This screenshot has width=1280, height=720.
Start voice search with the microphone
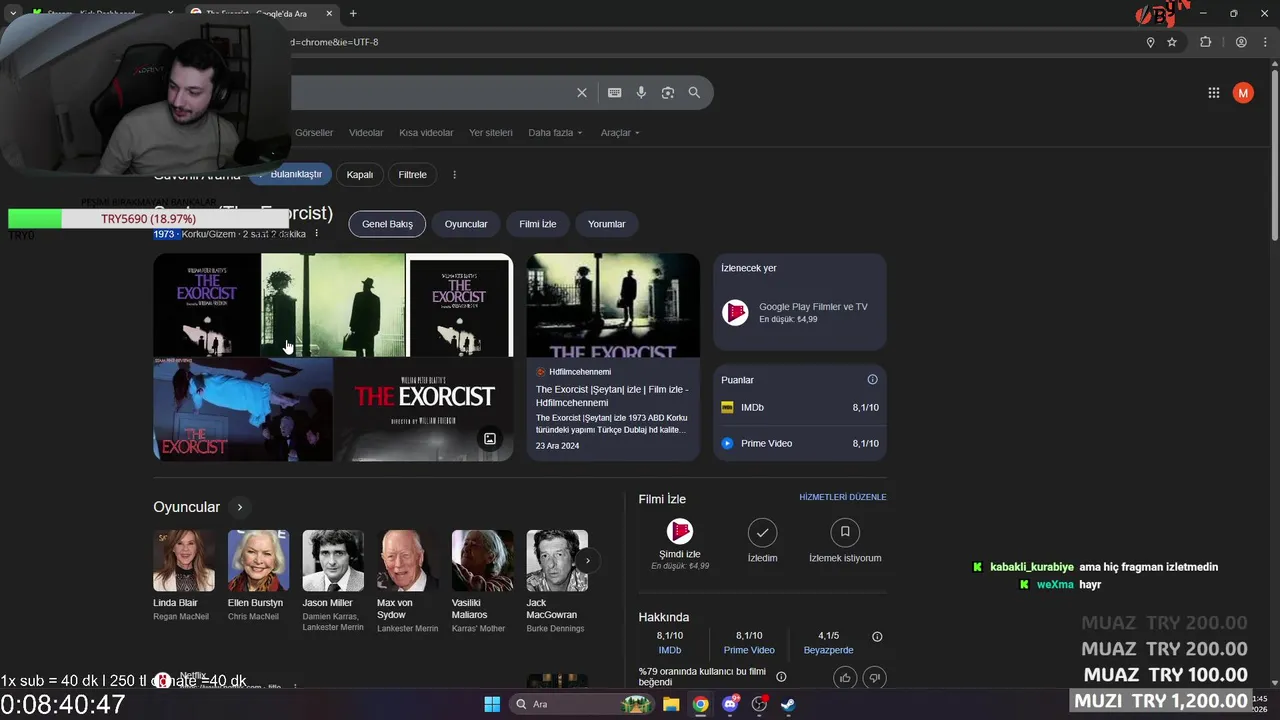click(x=641, y=93)
